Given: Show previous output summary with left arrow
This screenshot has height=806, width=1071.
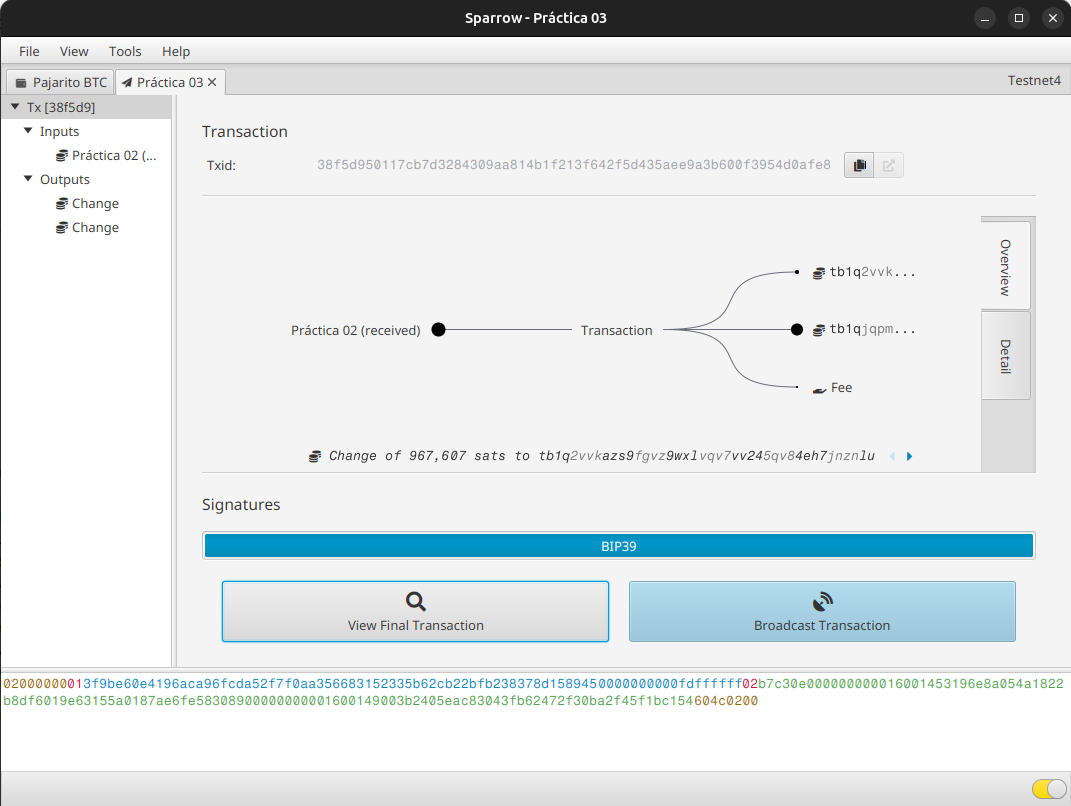Looking at the screenshot, I should pyautogui.click(x=892, y=456).
